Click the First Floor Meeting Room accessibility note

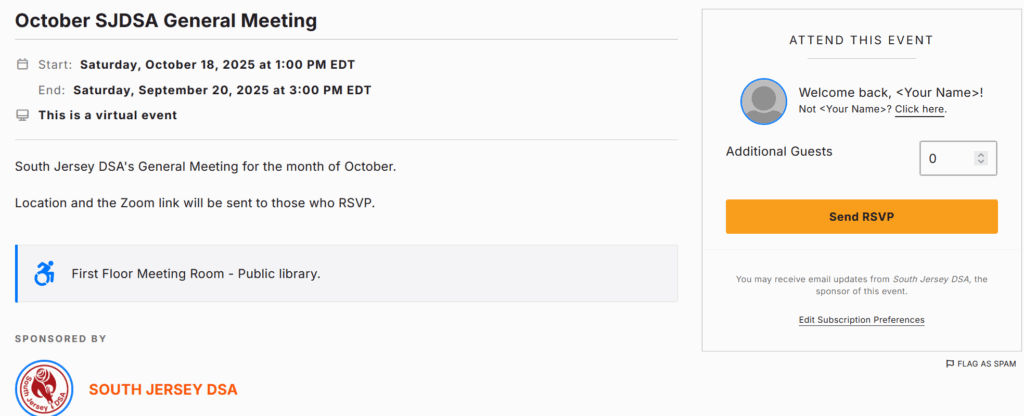click(196, 273)
